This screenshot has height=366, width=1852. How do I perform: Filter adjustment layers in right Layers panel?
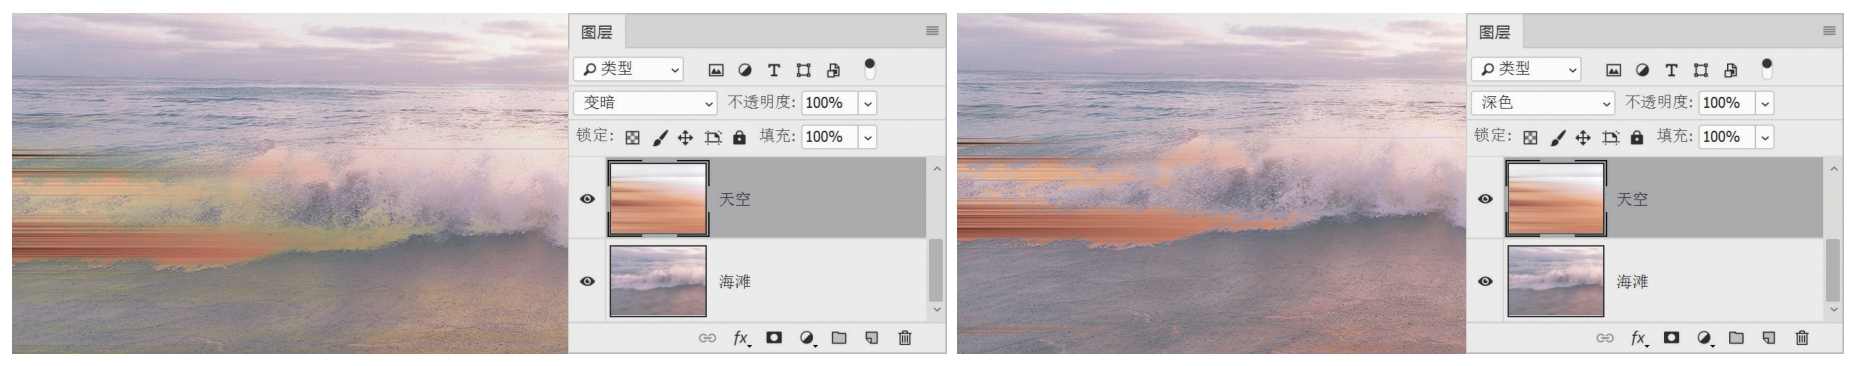(x=1642, y=70)
